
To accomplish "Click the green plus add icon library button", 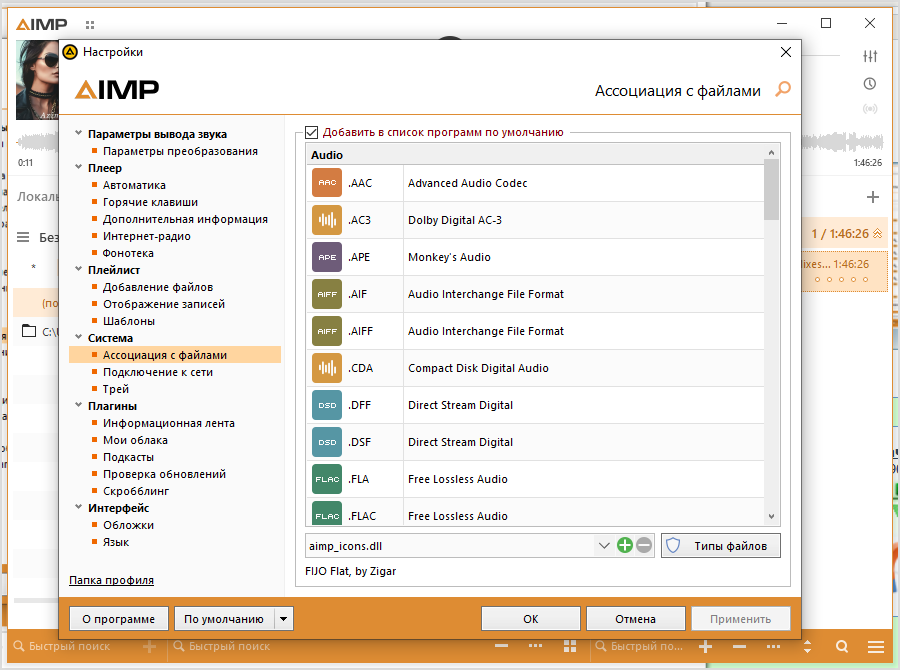I will pyautogui.click(x=625, y=546).
